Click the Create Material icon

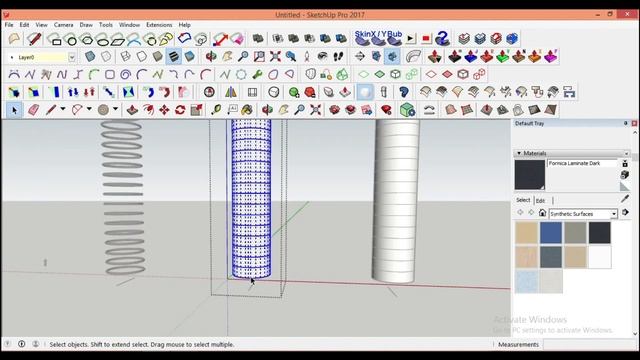[x=624, y=175]
